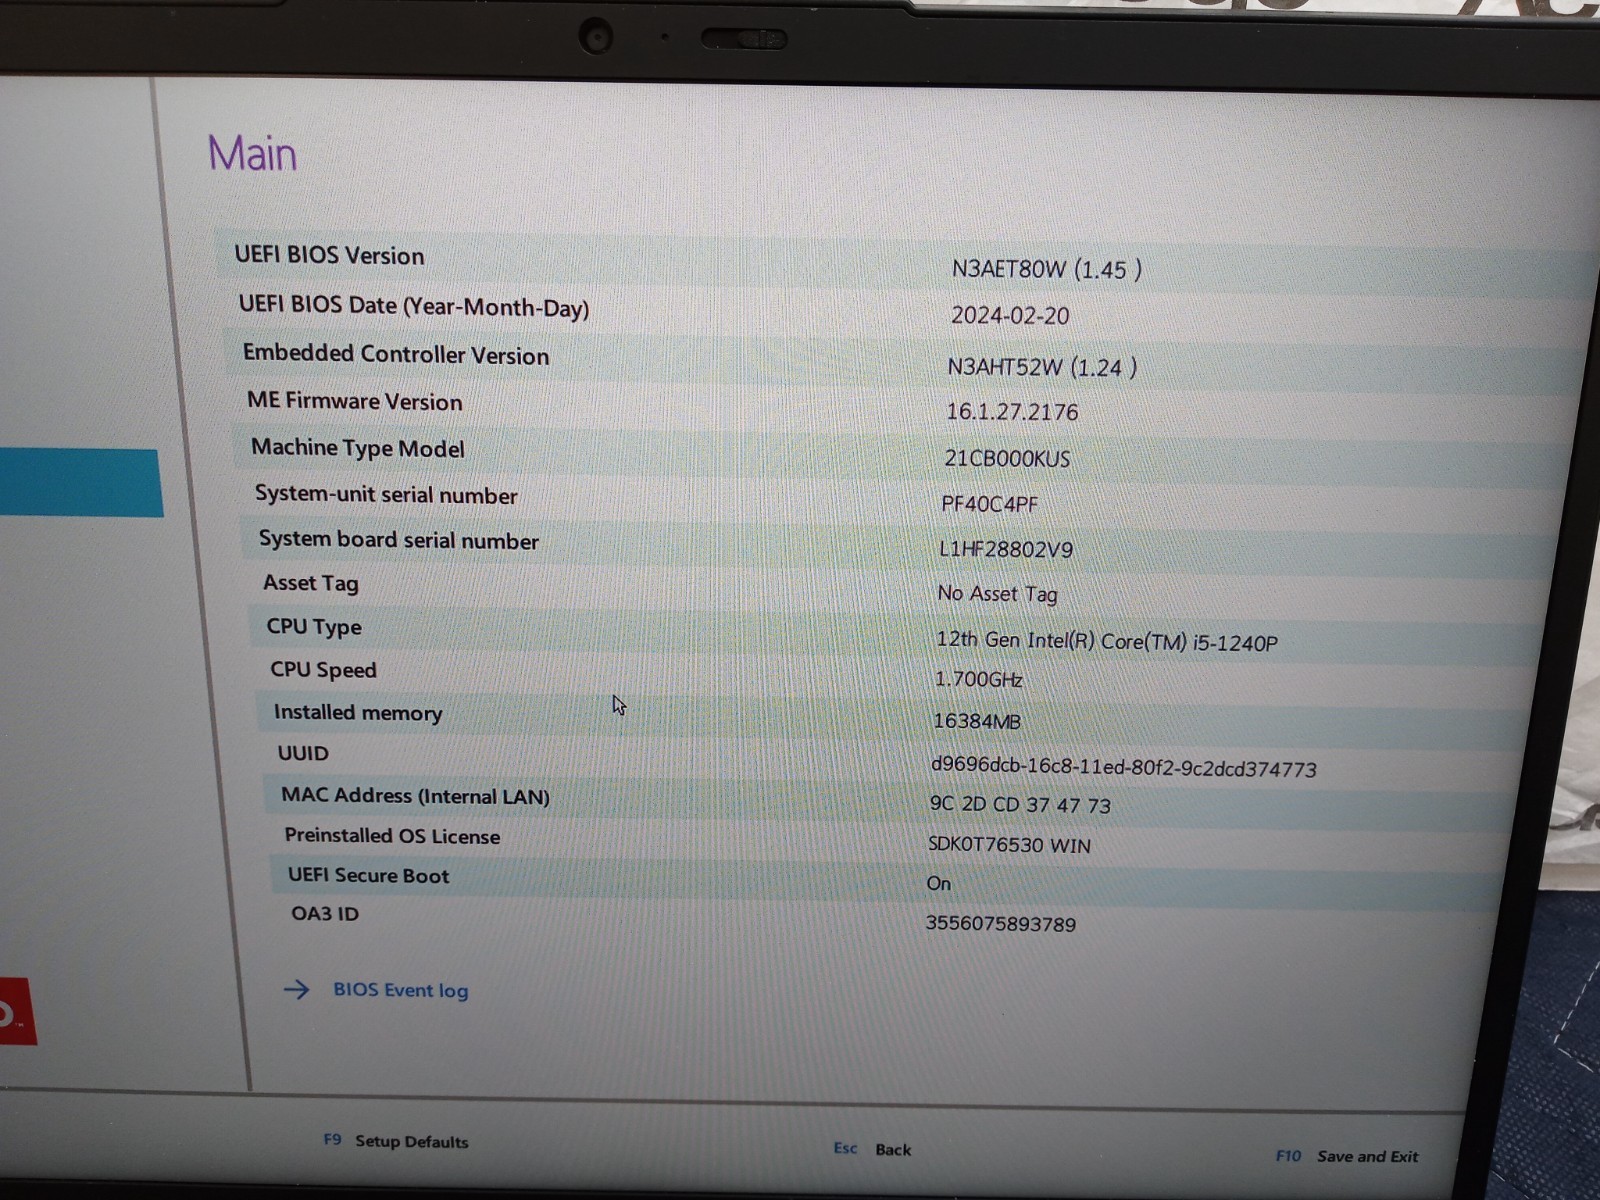Click the Installed memory label
Image resolution: width=1600 pixels, height=1200 pixels.
tap(358, 712)
